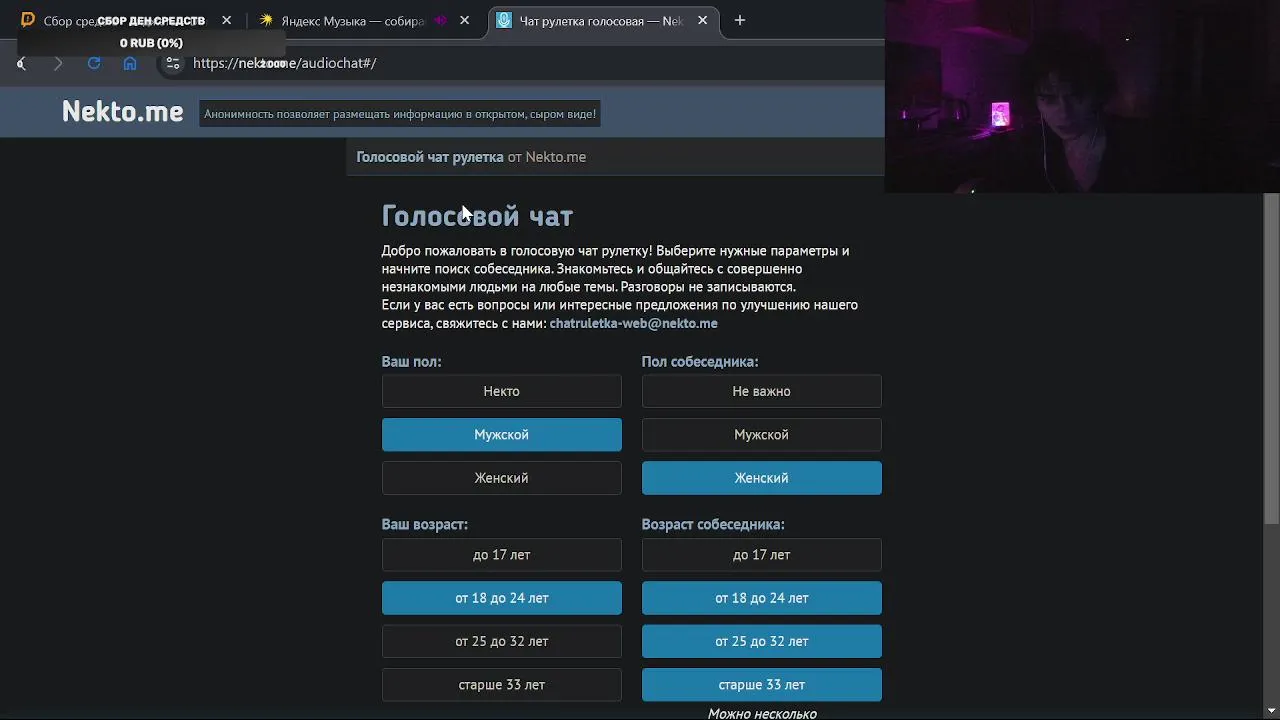This screenshot has height=720, width=1280.
Task: Choose your age до 17 лет
Action: [502, 555]
